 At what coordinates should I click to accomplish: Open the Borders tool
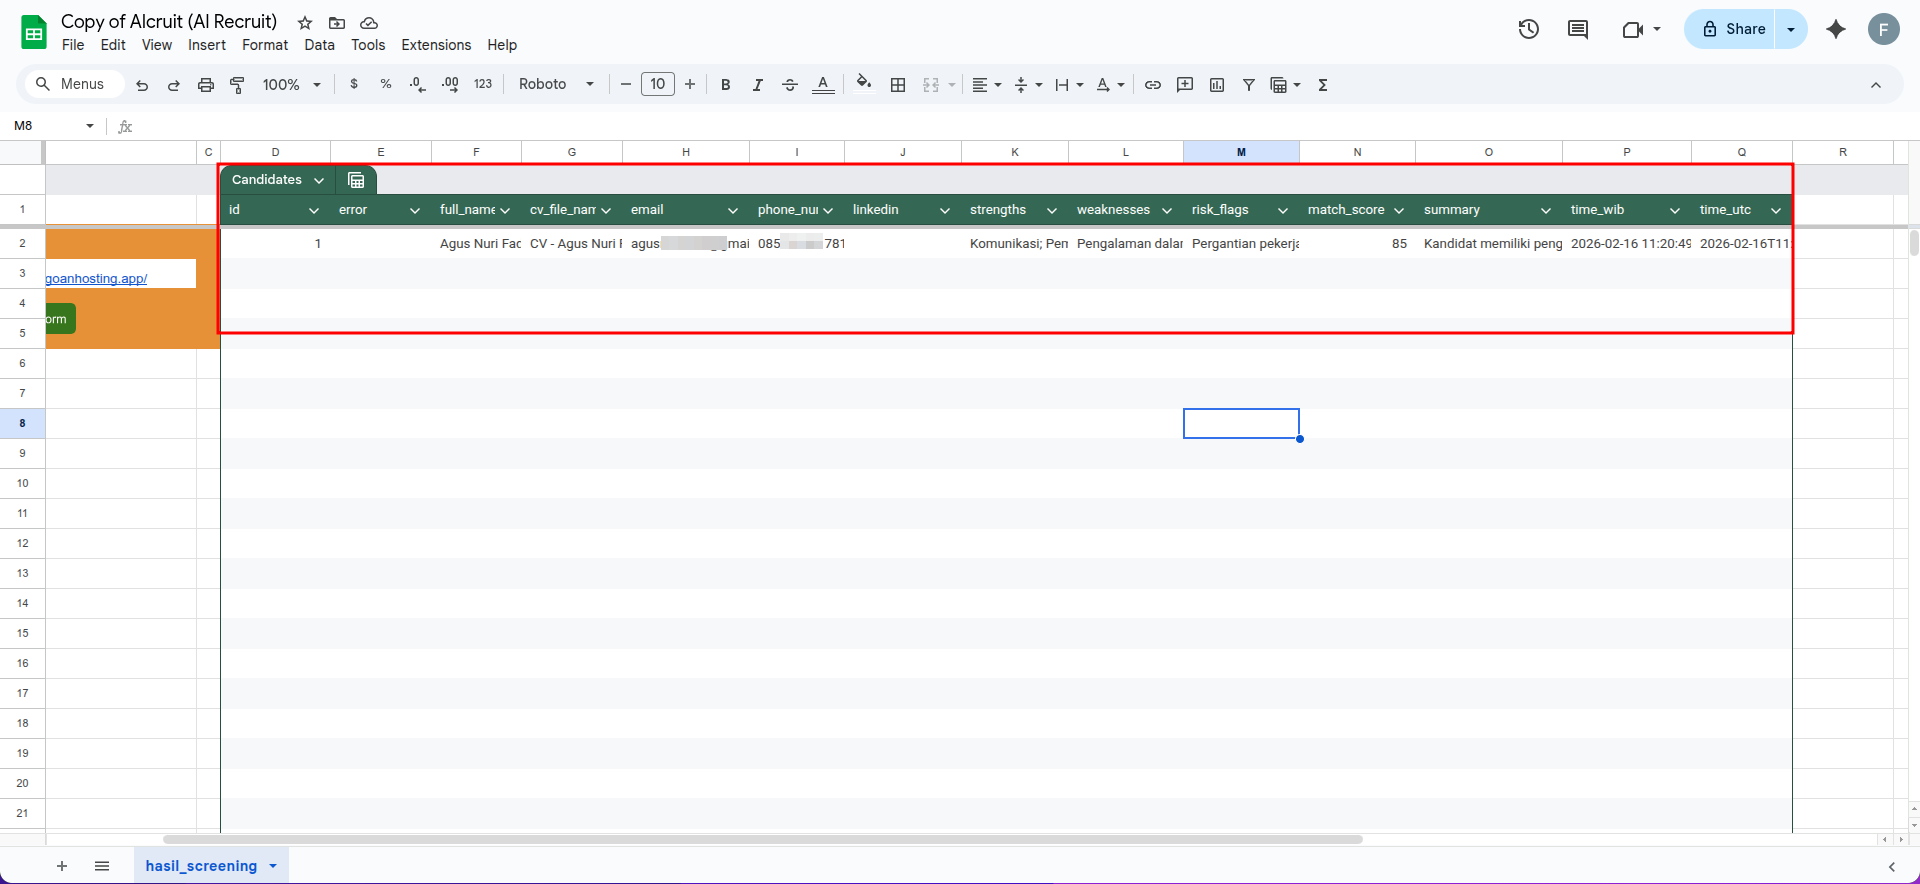tap(898, 85)
